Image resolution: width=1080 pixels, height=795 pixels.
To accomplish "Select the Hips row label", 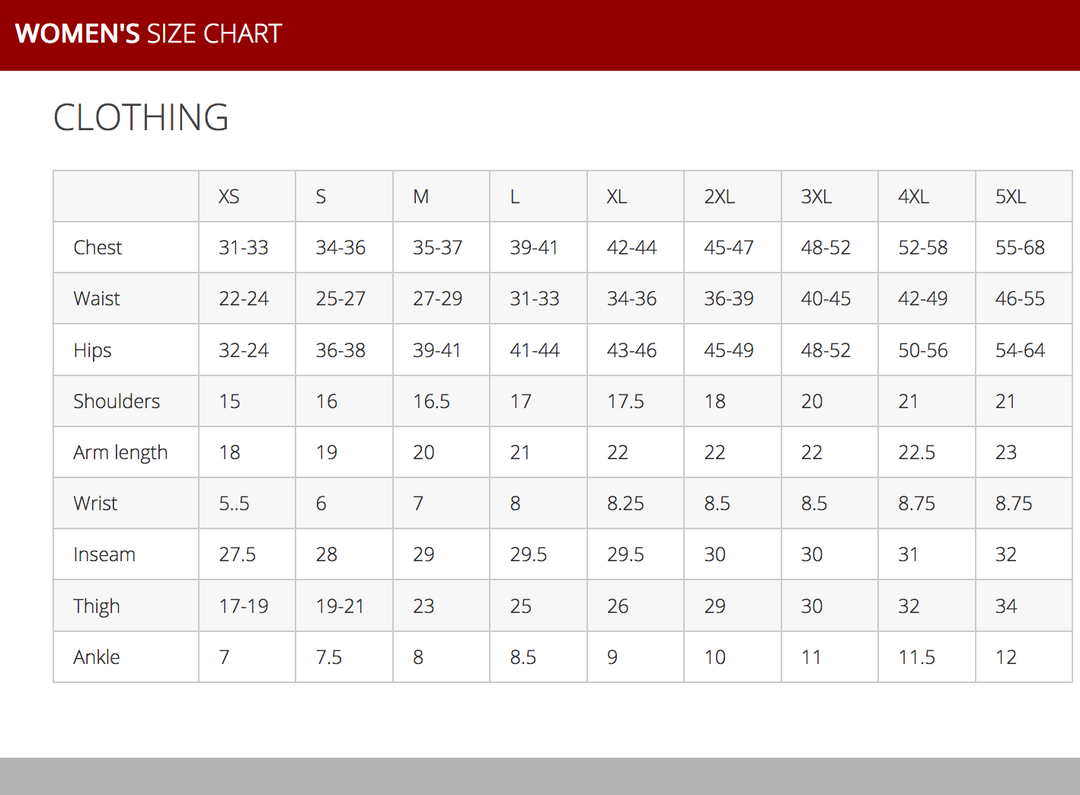I will tap(92, 351).
